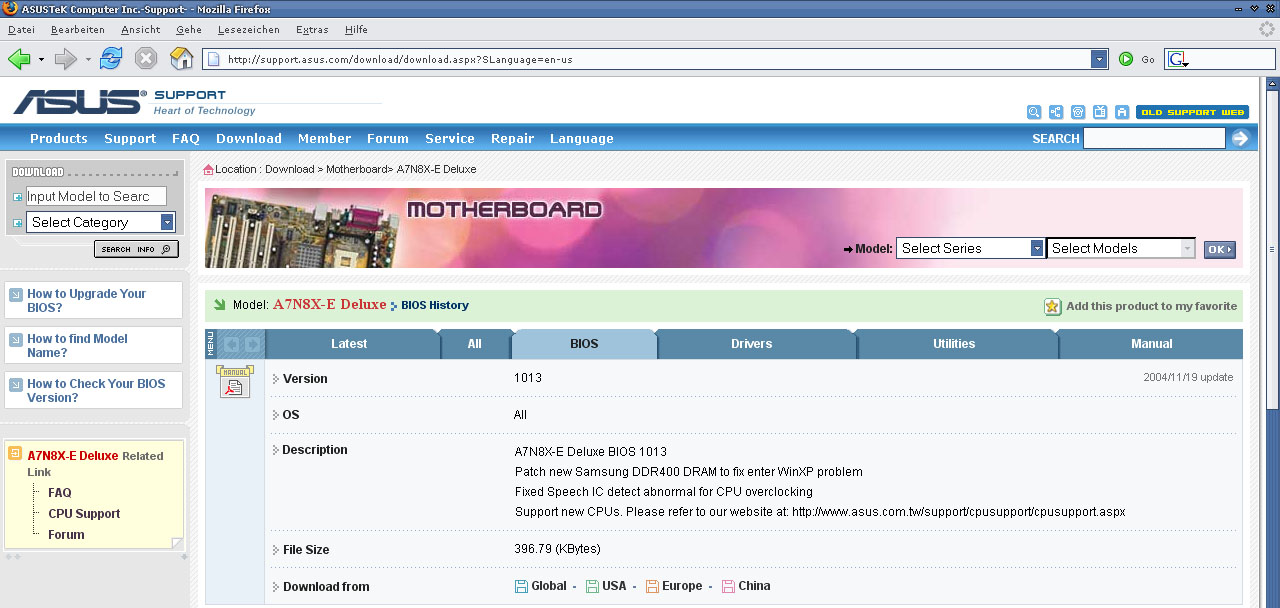The image size is (1280, 608).
Task: Open the Hilfe menu
Action: 356,30
